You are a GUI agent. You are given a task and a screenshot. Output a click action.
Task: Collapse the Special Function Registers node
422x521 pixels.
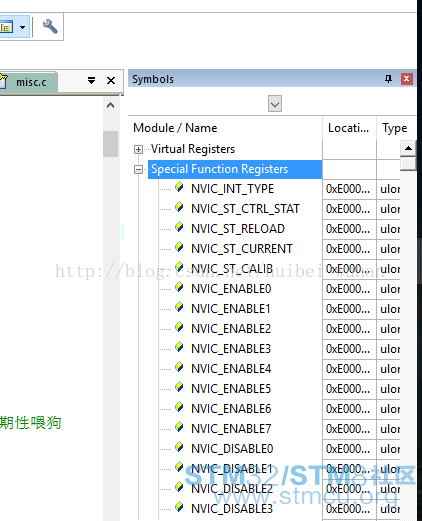pos(138,169)
